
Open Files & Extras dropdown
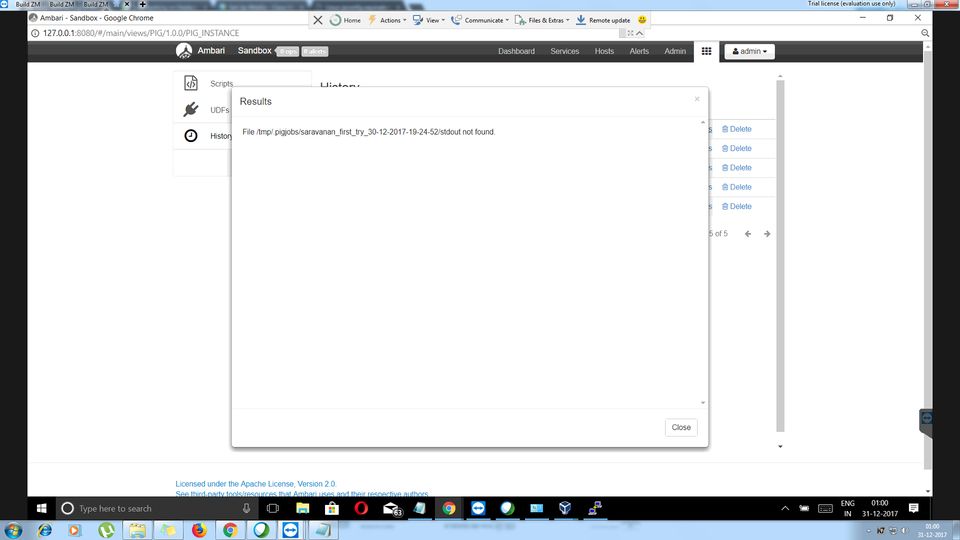point(542,20)
